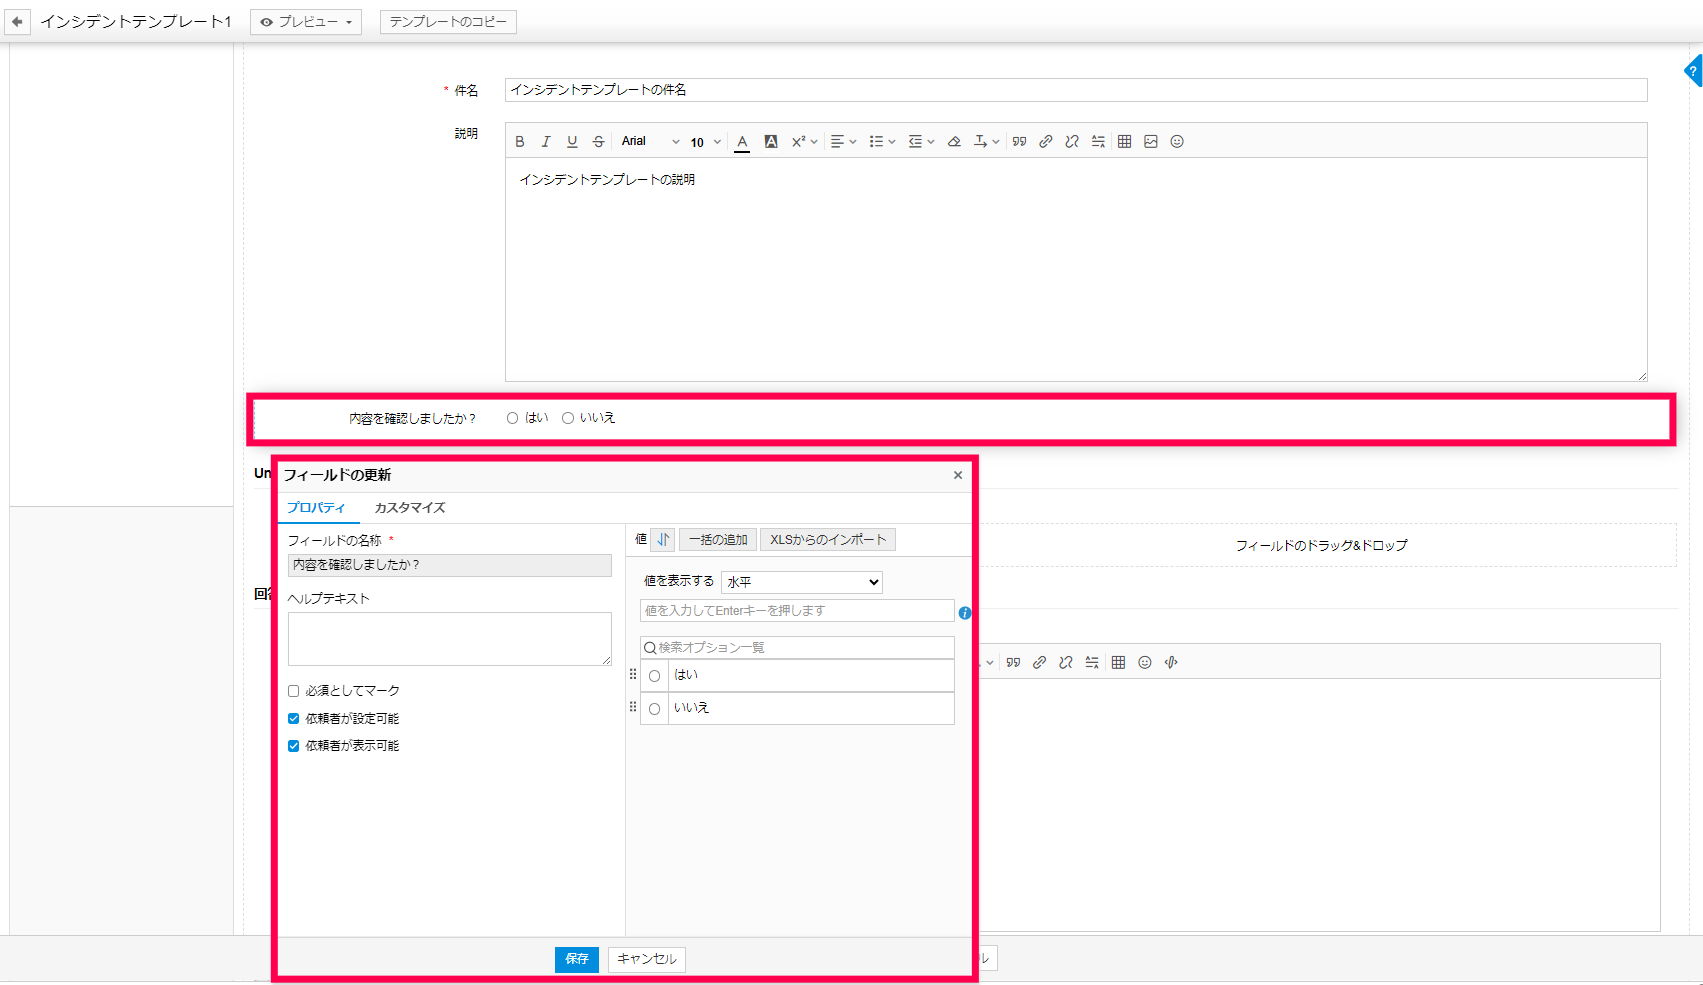
Task: Check the 必須としてマーク checkbox
Action: 294,691
